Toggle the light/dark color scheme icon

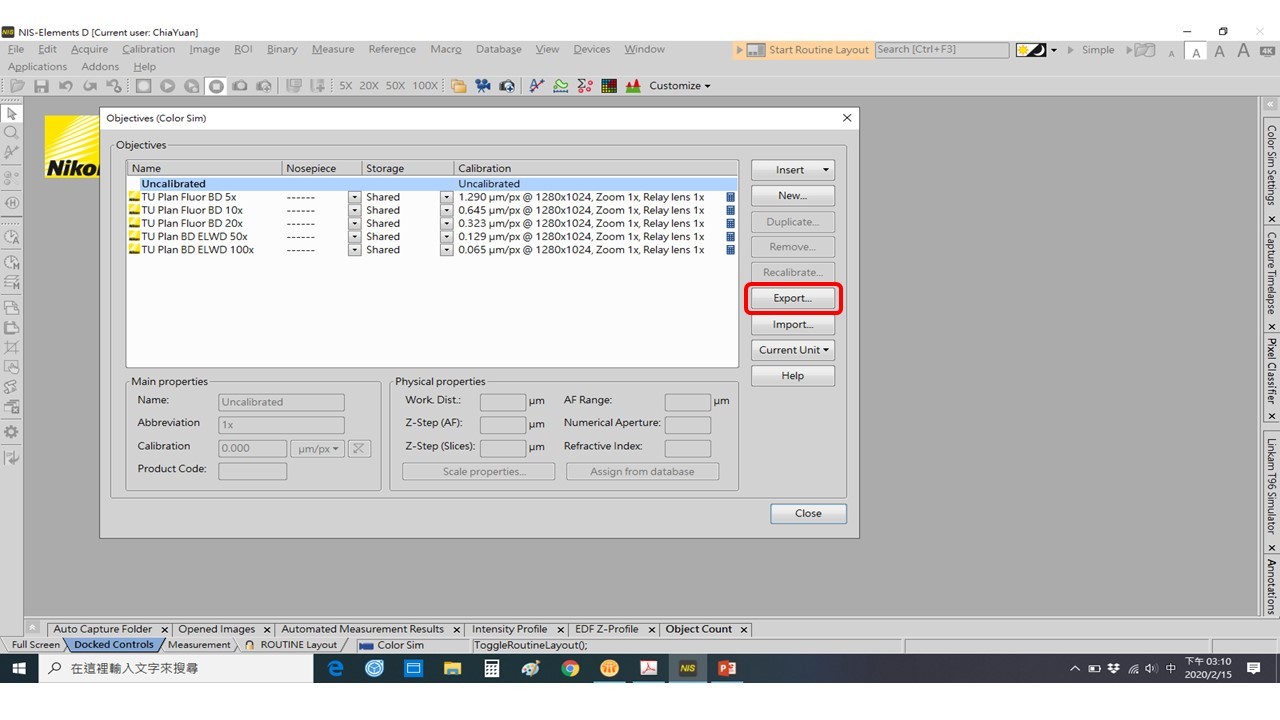tap(1031, 50)
